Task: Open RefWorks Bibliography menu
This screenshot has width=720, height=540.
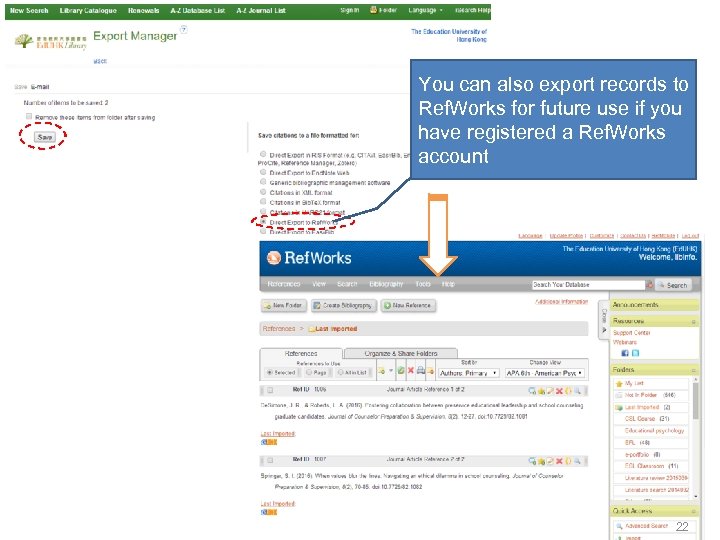Action: coord(386,284)
